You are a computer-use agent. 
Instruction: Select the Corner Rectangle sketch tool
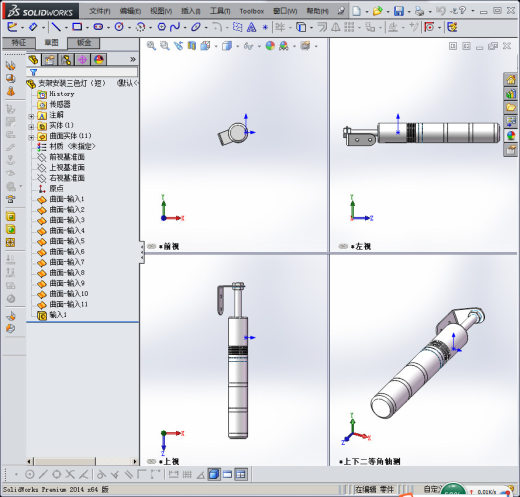tap(77, 27)
